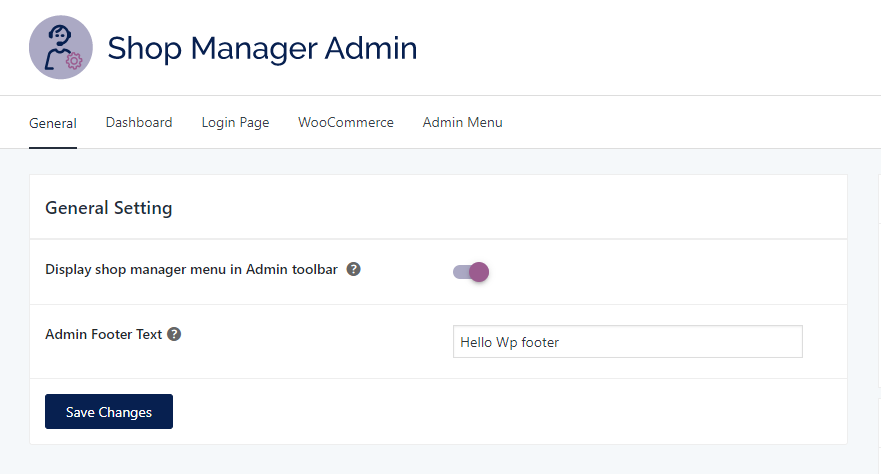This screenshot has width=881, height=474.
Task: Click the purple knob of the toggle
Action: coord(478,271)
